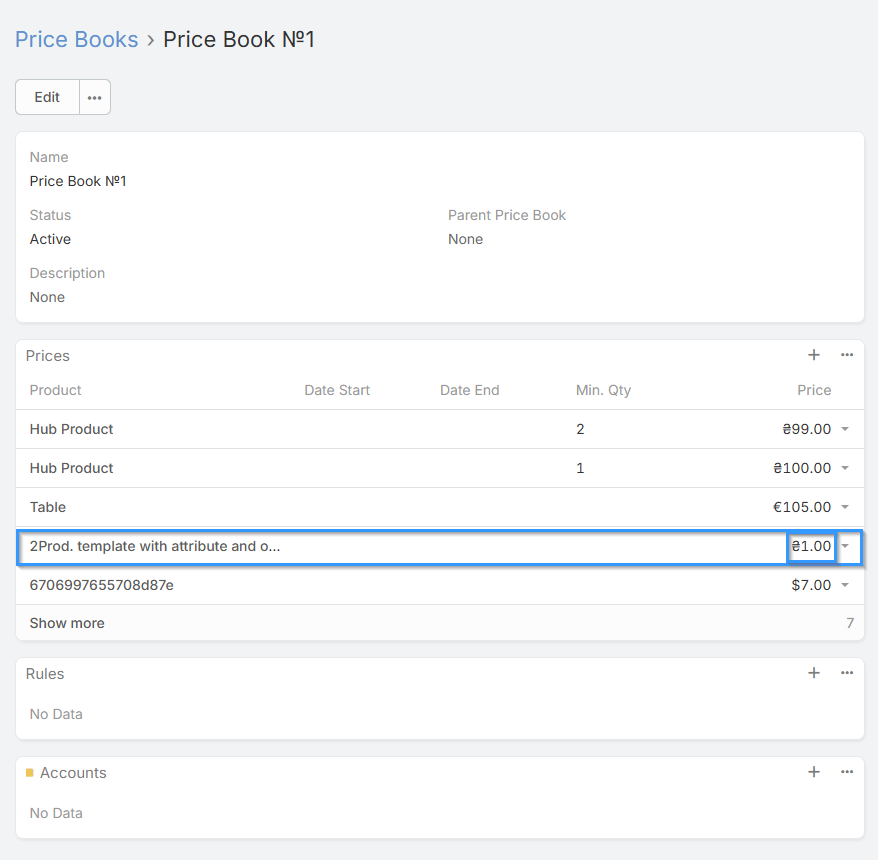Click the yellow Accounts panel color marker

[30, 773]
